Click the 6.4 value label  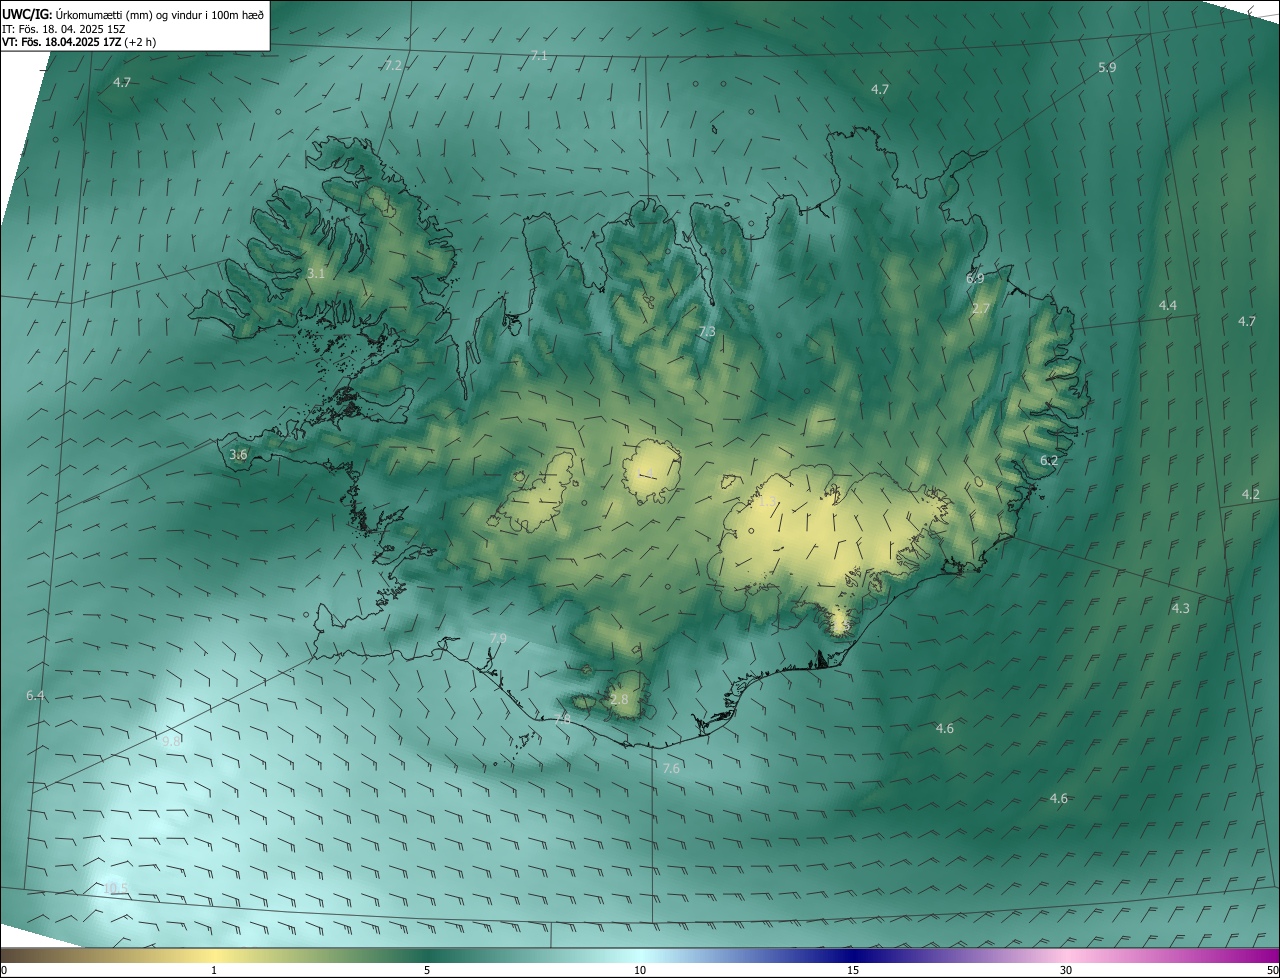tap(35, 695)
